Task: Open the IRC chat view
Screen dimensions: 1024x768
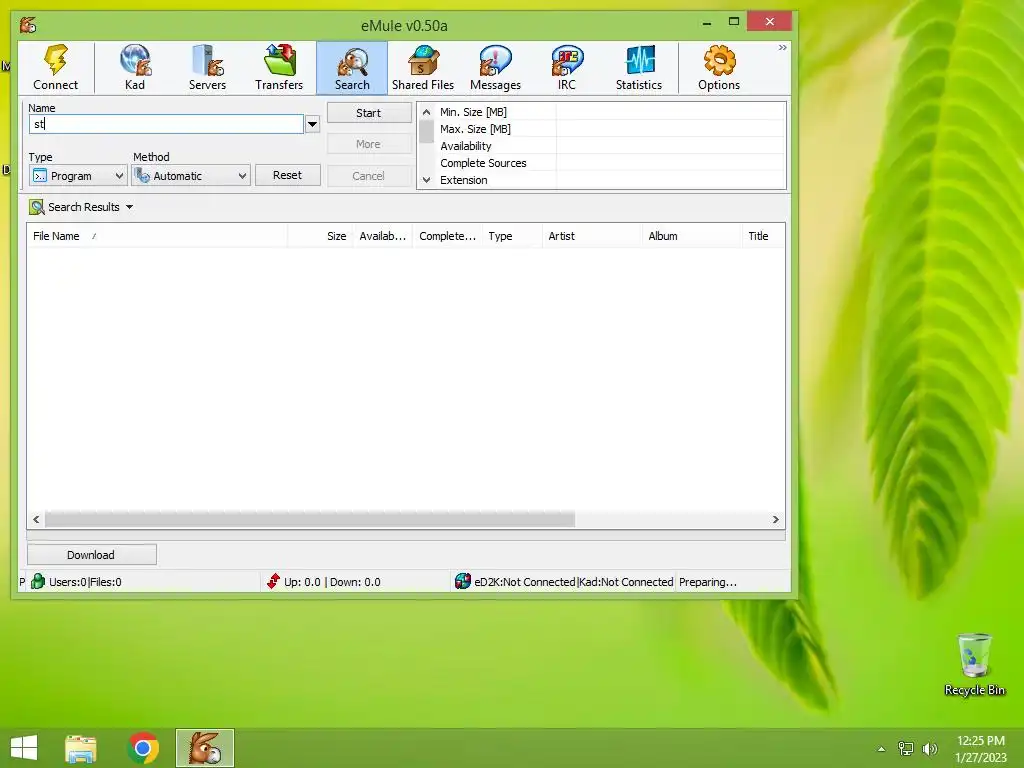Action: tap(567, 68)
